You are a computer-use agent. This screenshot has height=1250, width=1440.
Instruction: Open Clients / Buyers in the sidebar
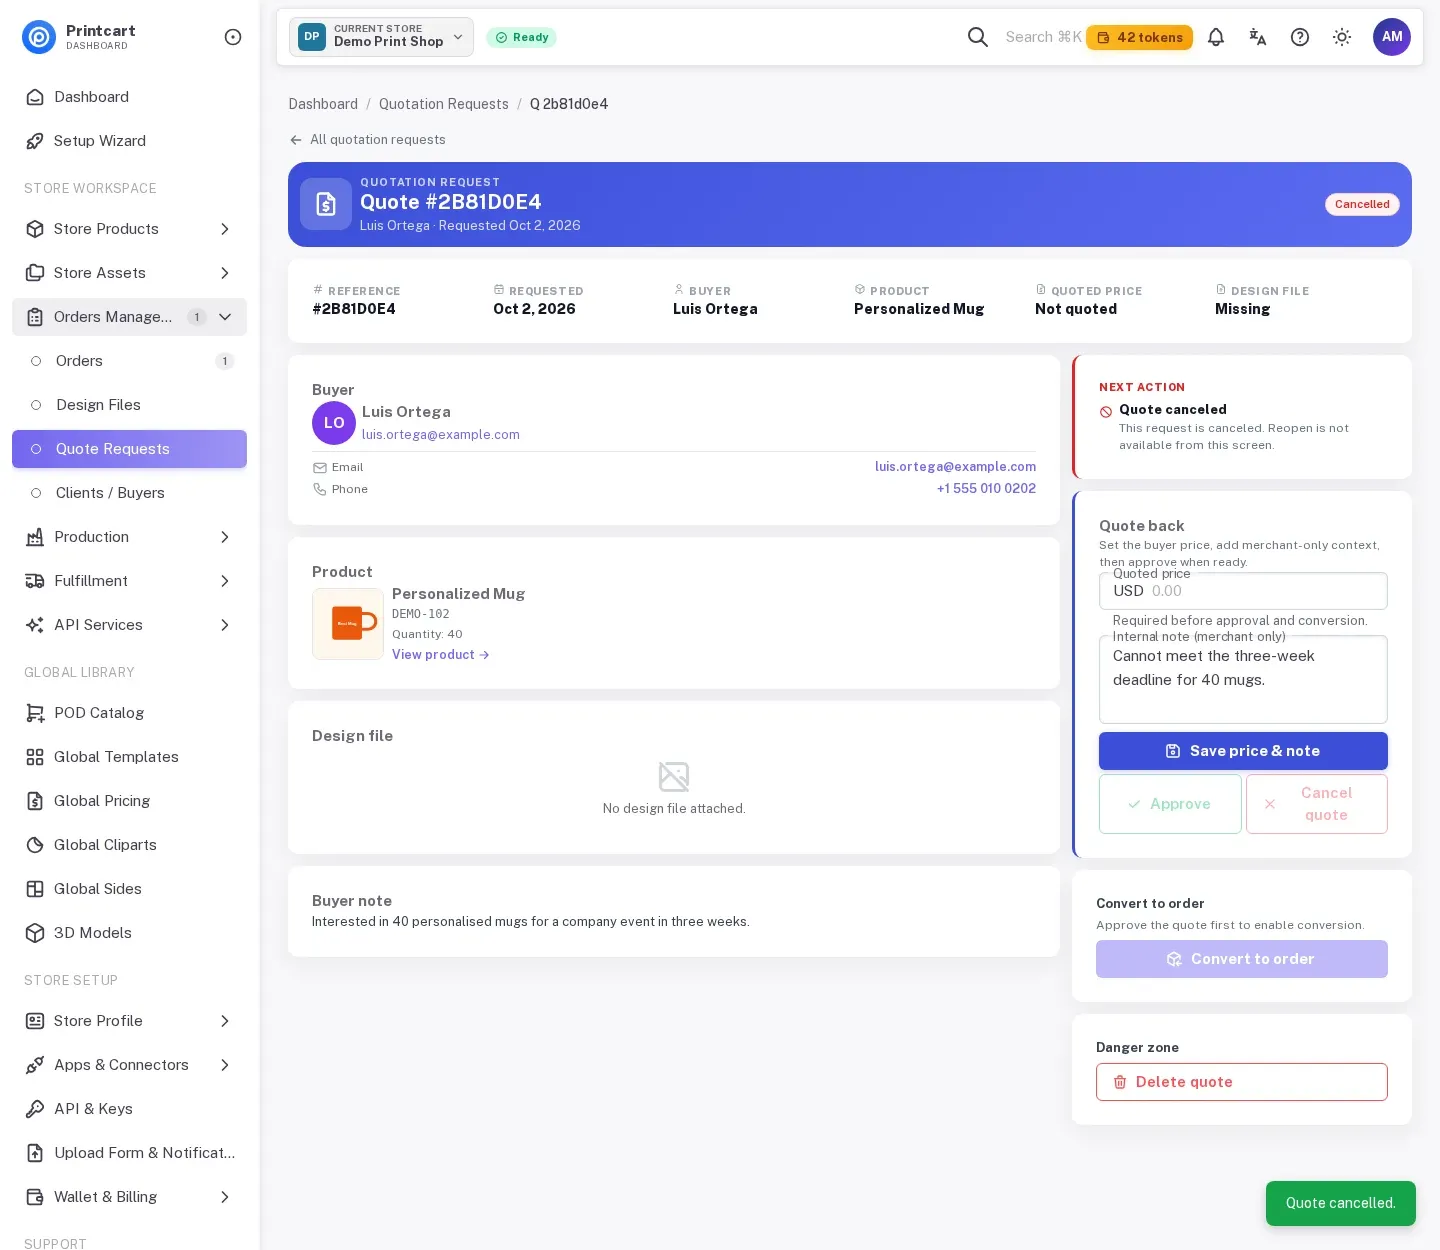pyautogui.click(x=130, y=493)
